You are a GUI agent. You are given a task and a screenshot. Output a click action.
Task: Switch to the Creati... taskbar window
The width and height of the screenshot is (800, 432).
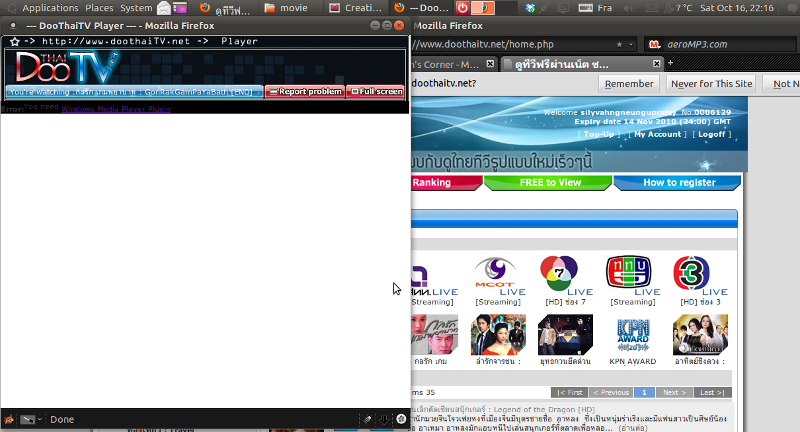tap(356, 8)
